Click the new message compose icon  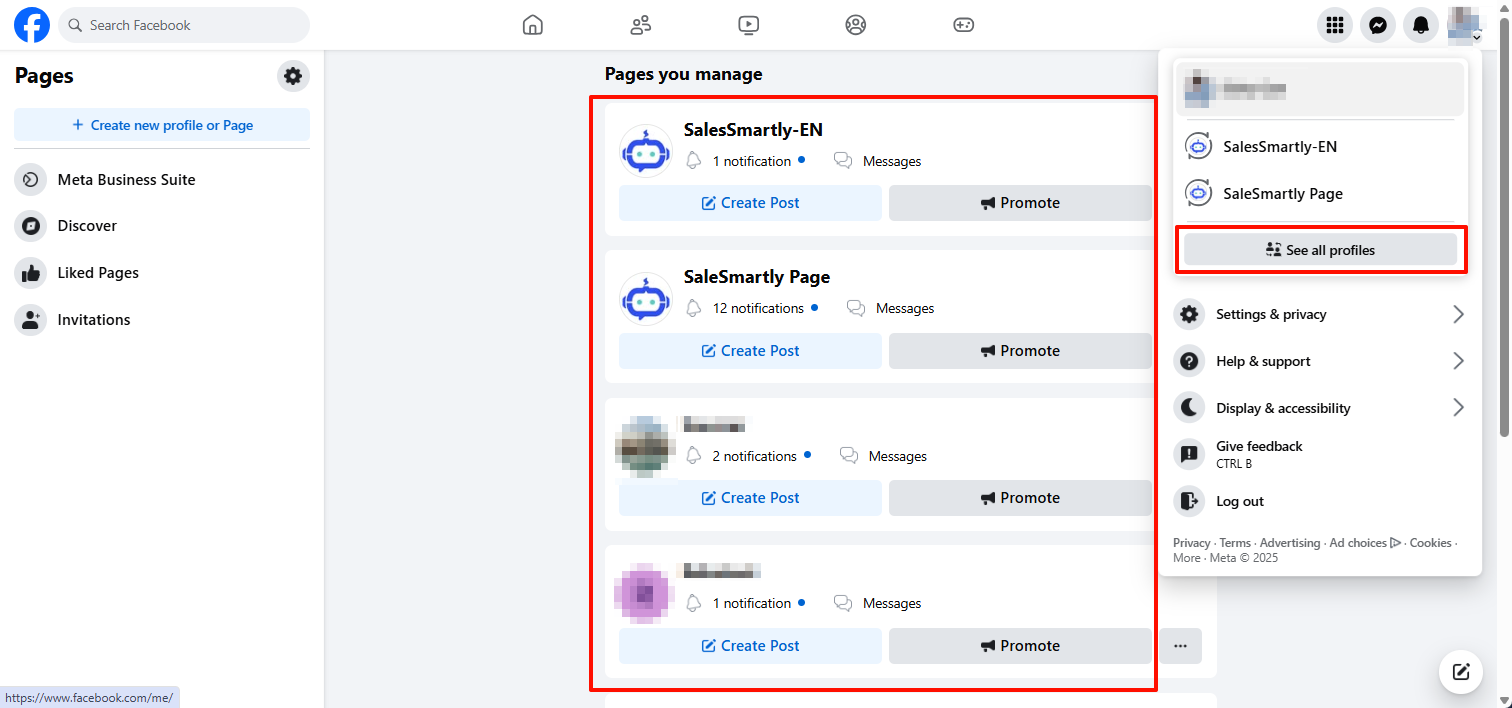1460,671
